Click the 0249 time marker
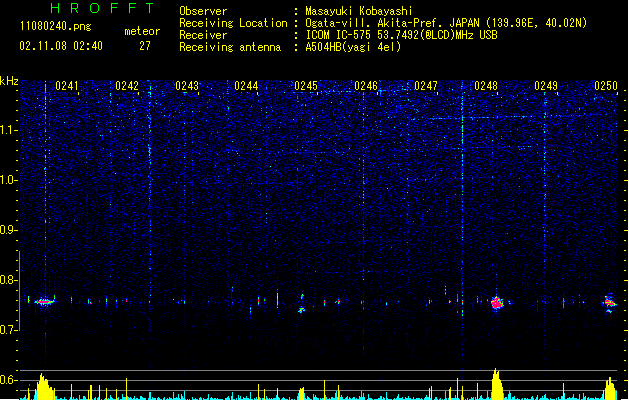Viewport: 629px width, 400px height. click(546, 86)
